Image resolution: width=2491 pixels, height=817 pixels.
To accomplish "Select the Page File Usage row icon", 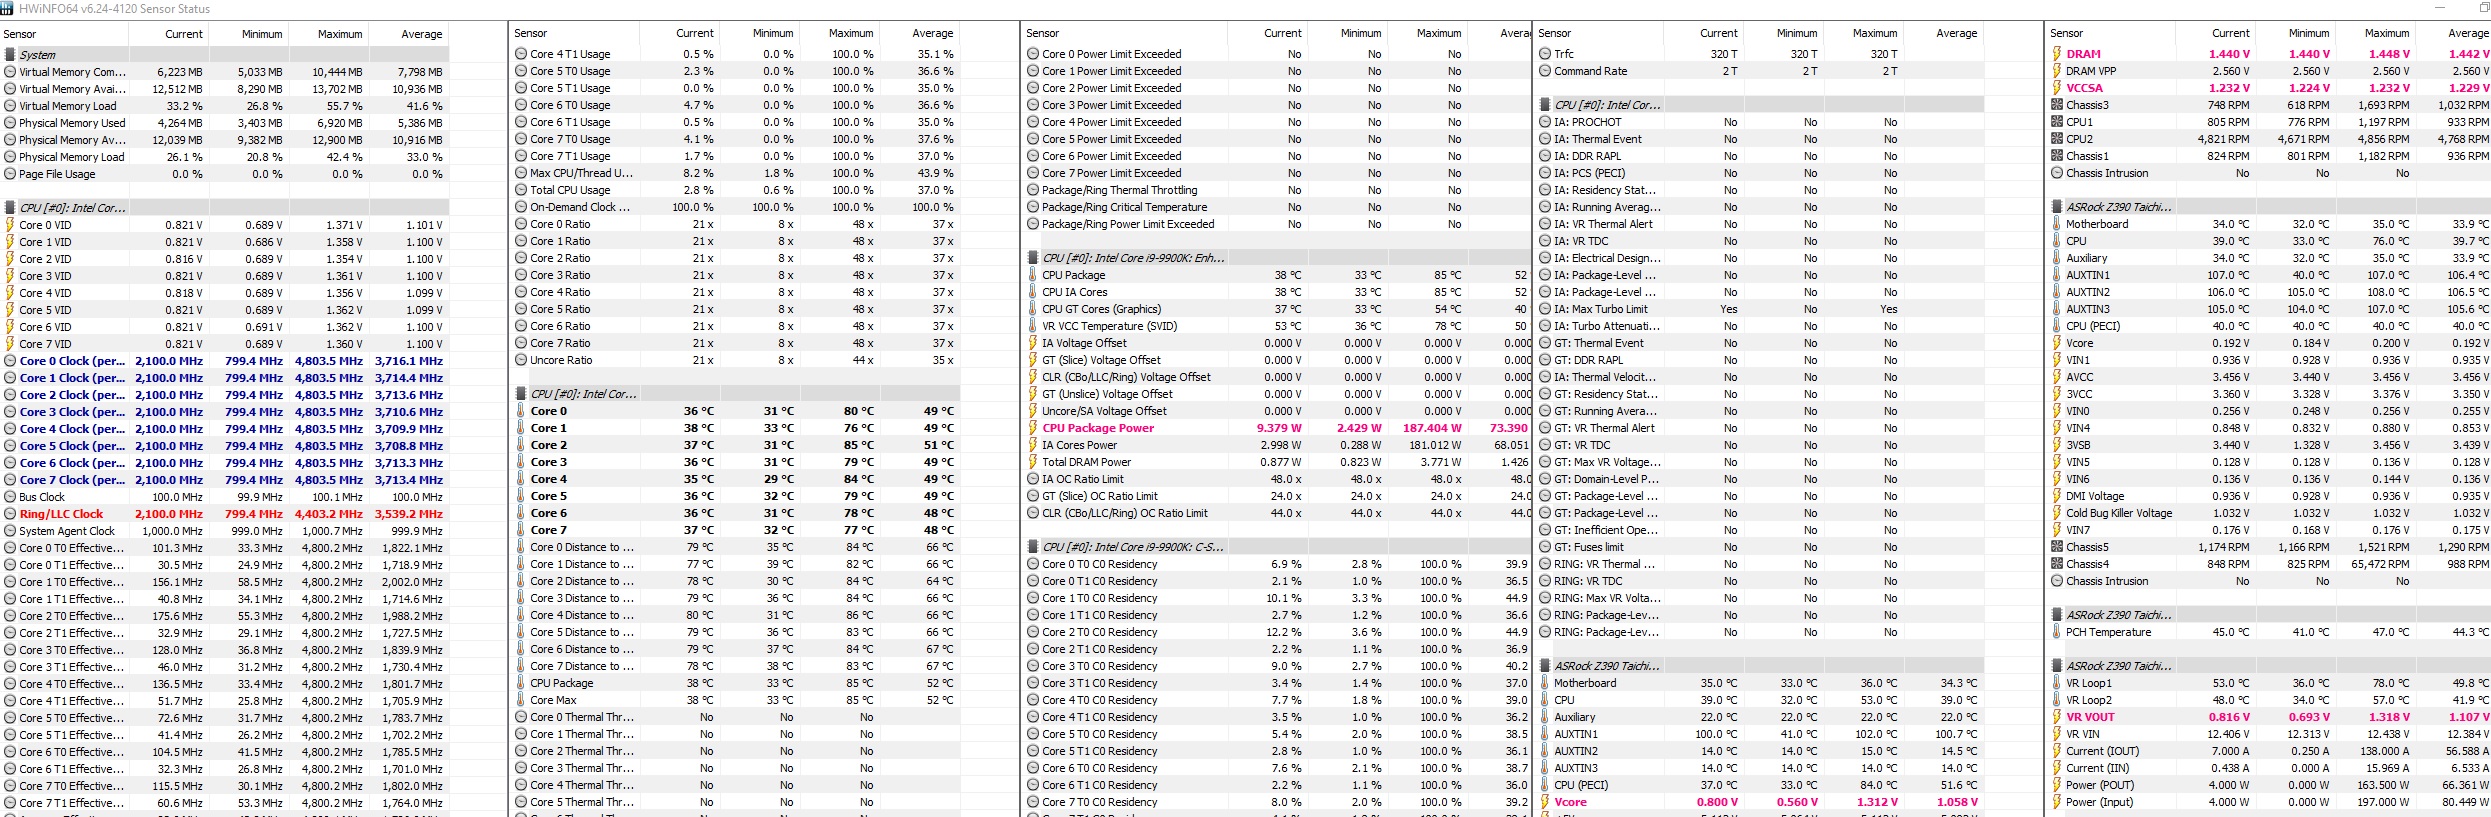I will [x=10, y=174].
